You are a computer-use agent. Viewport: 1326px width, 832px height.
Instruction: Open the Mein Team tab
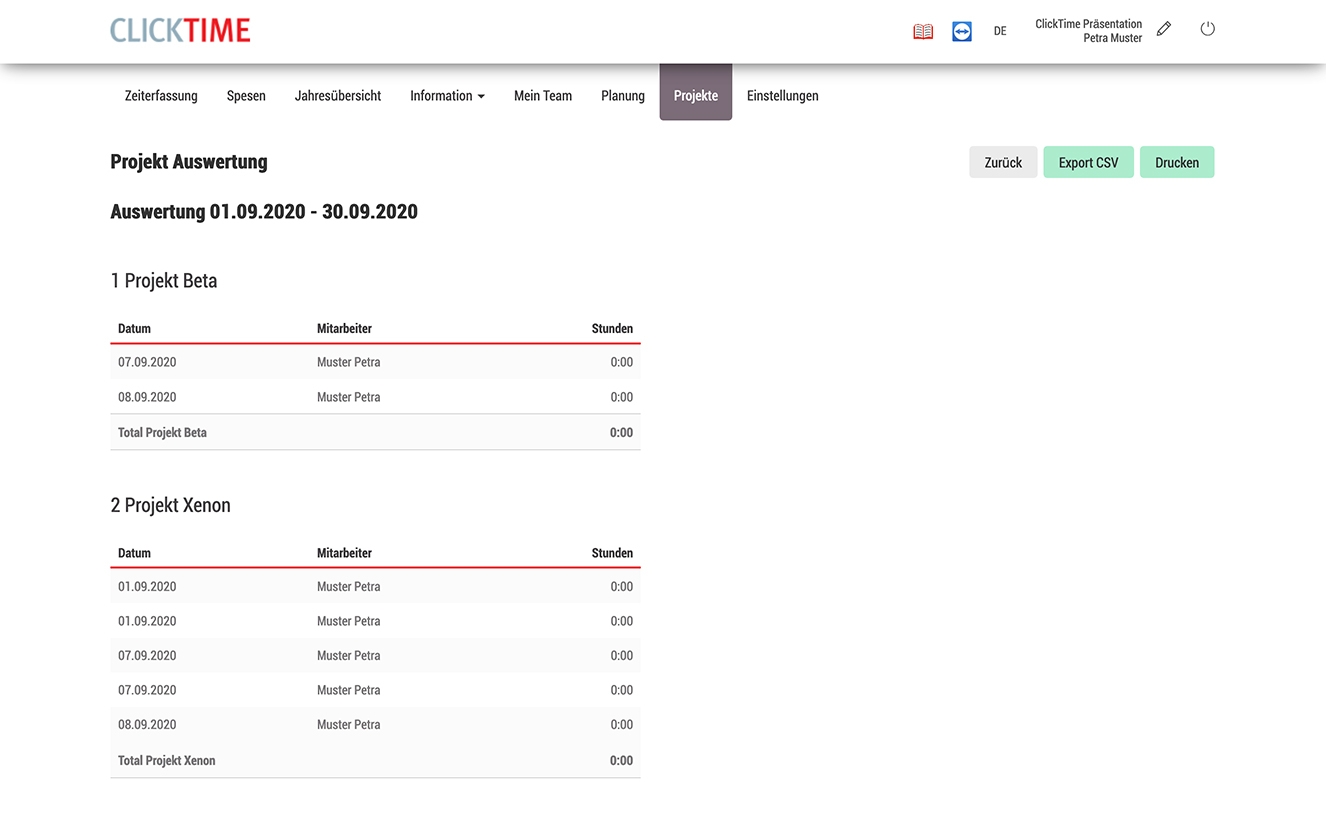click(x=543, y=96)
